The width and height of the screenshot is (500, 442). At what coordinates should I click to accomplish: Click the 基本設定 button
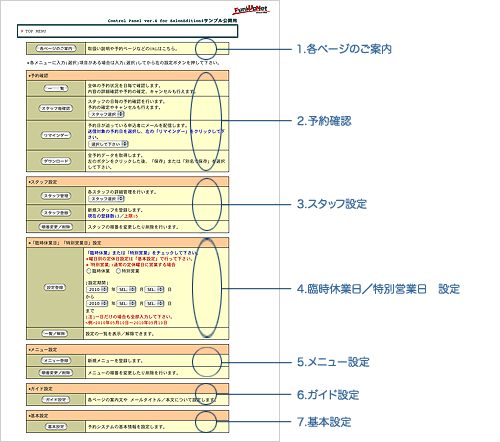tap(56, 427)
